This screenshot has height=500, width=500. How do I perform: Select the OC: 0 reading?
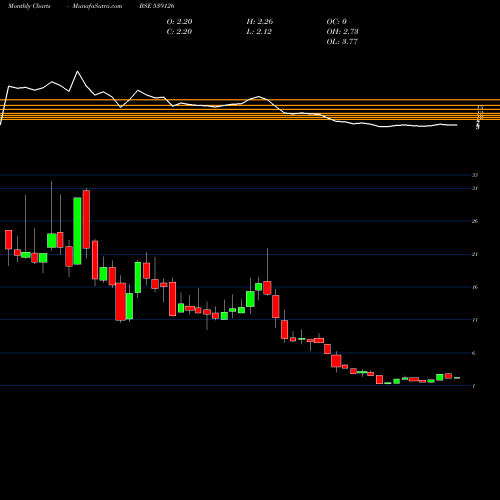click(337, 21)
